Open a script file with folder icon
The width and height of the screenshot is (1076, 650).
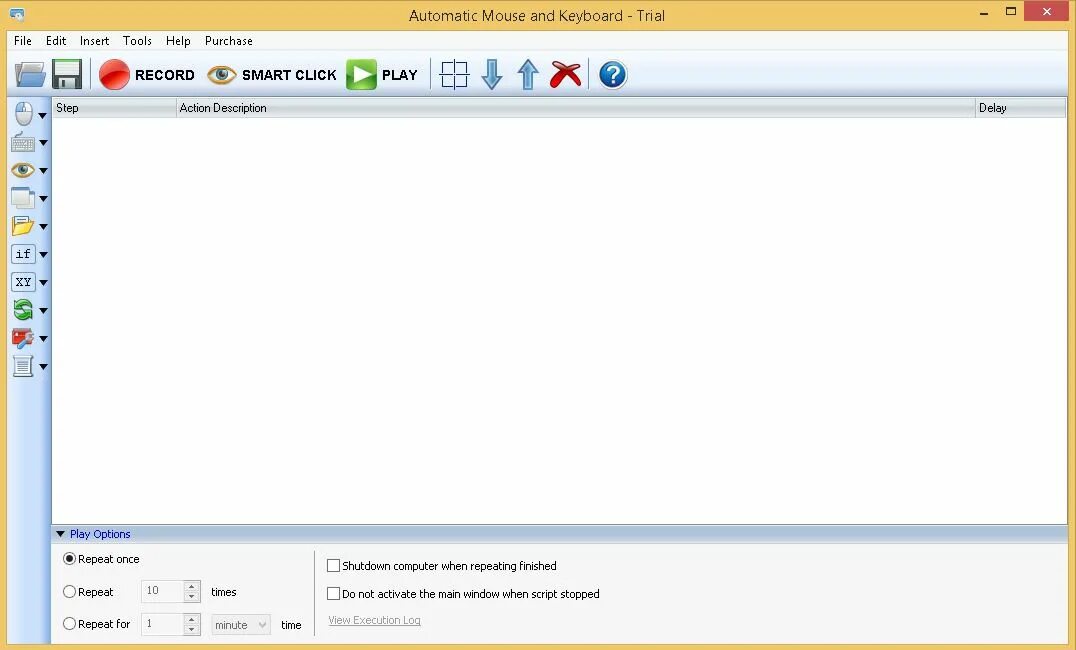coord(30,74)
